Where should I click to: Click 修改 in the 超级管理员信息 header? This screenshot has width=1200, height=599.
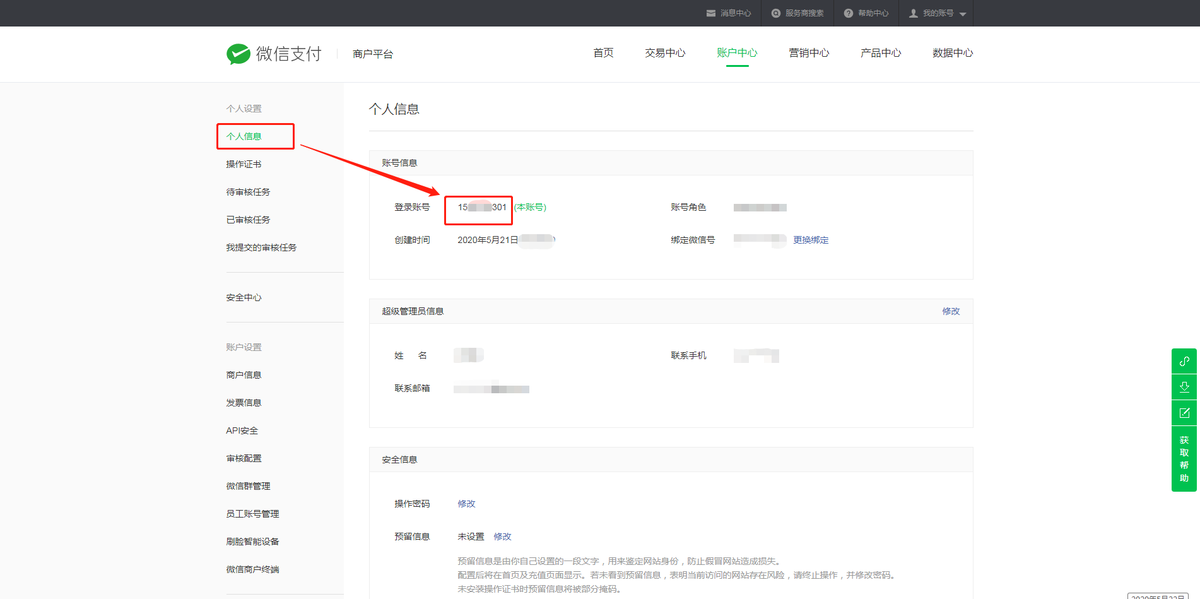[x=950, y=311]
